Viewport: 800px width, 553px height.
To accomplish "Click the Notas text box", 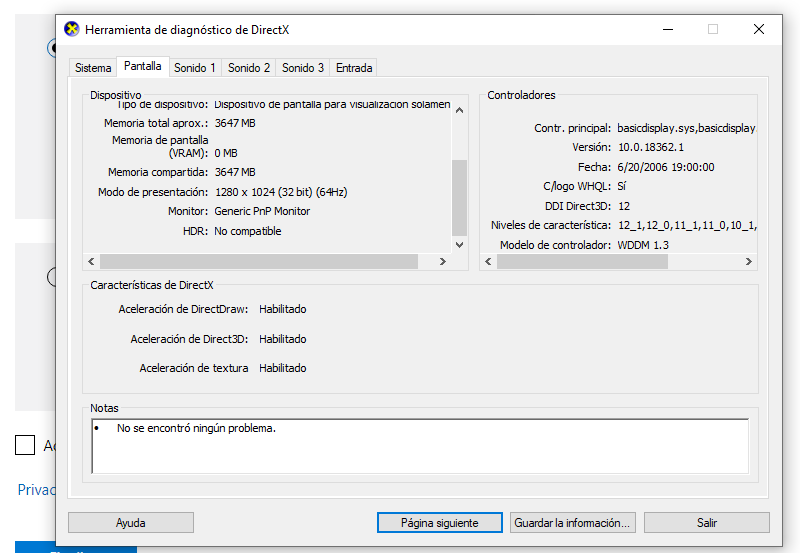I will (x=420, y=446).
